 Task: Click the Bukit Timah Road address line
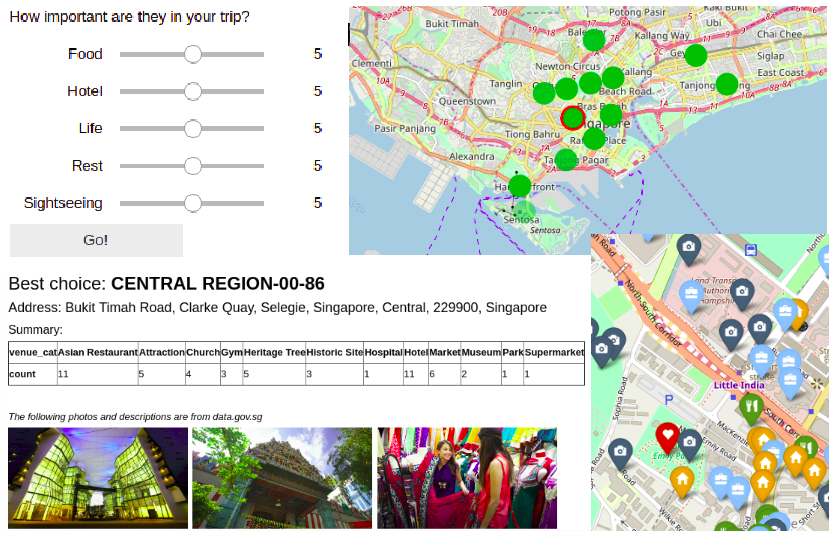point(277,308)
